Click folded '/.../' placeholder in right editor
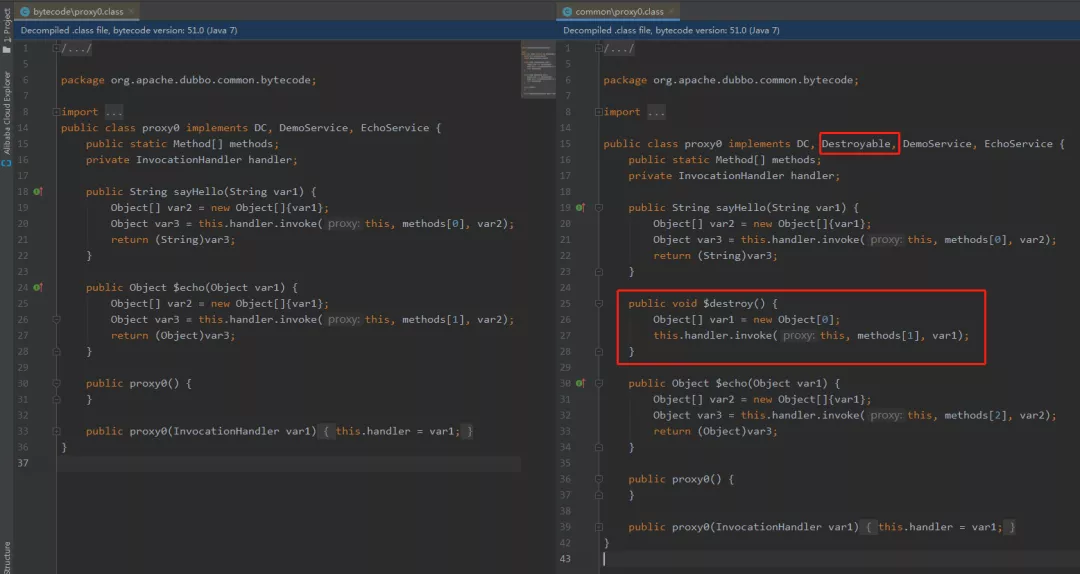 click(619, 48)
